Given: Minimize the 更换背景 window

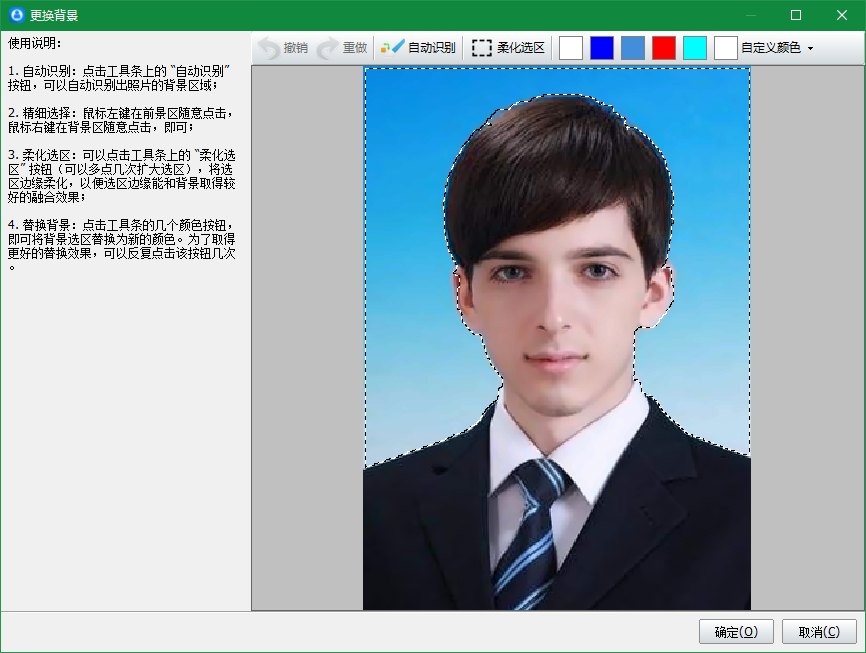Looking at the screenshot, I should 749,14.
